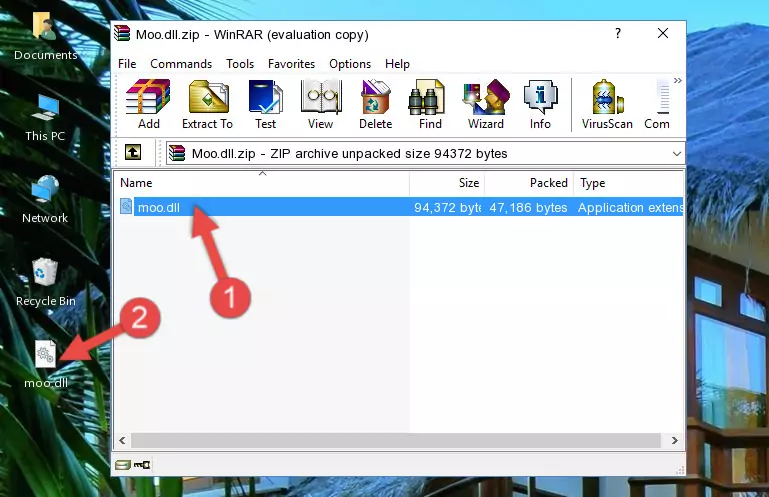Close the WinRAR window
769x497 pixels.
pyautogui.click(x=663, y=33)
